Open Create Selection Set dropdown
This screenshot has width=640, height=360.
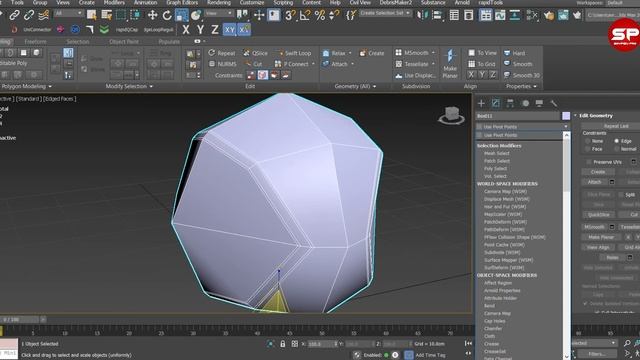tap(385, 13)
